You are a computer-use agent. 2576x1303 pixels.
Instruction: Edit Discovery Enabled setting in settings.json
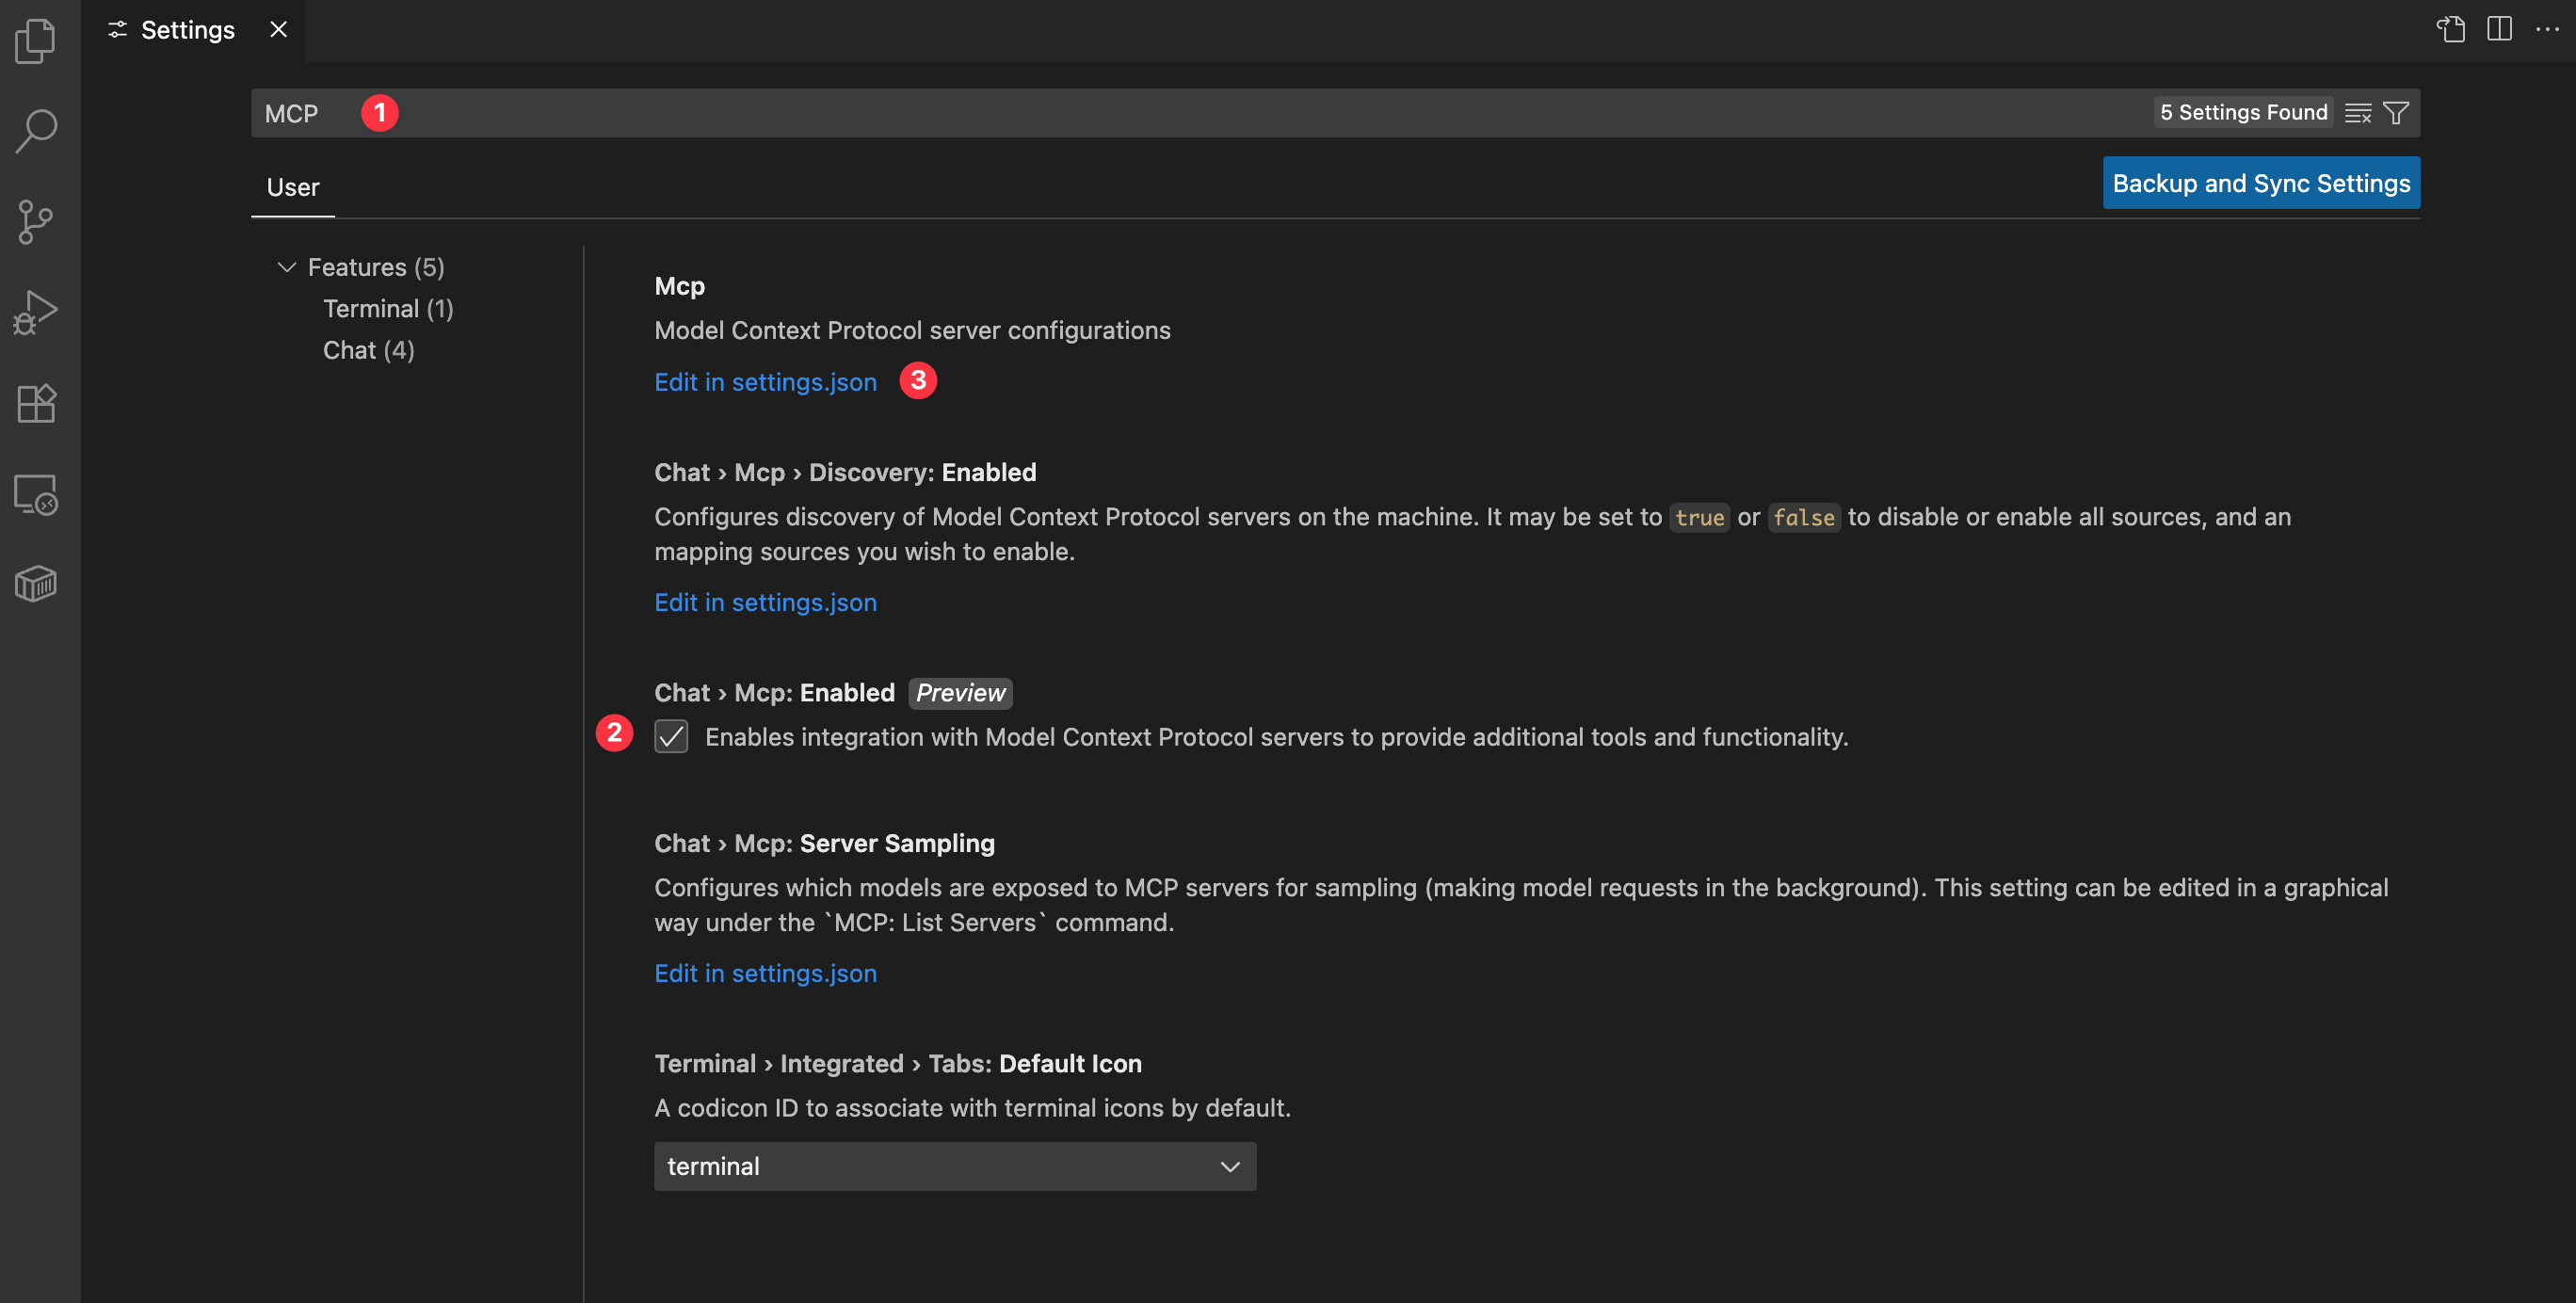click(765, 602)
